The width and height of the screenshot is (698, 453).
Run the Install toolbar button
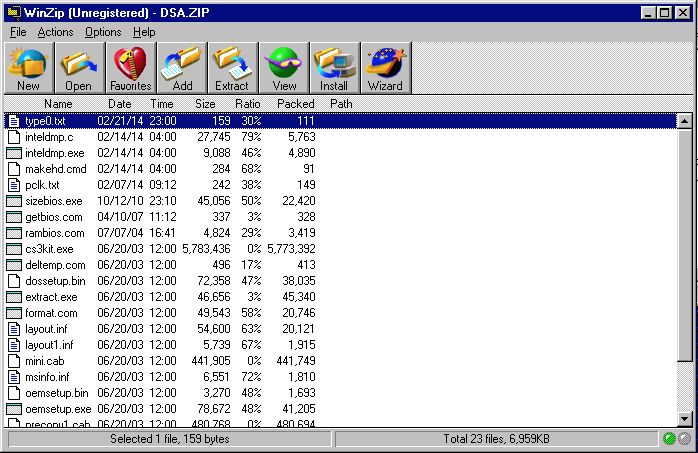(335, 68)
